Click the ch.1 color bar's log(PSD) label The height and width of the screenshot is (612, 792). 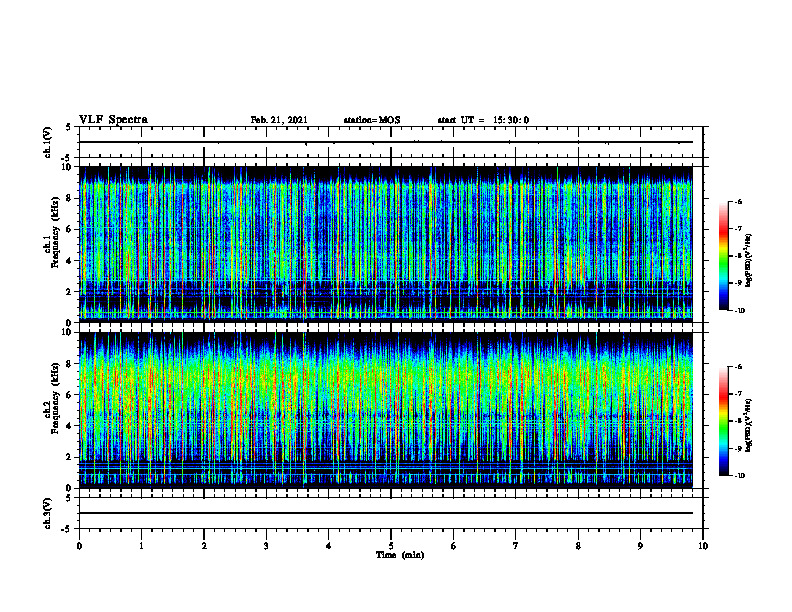[749, 261]
